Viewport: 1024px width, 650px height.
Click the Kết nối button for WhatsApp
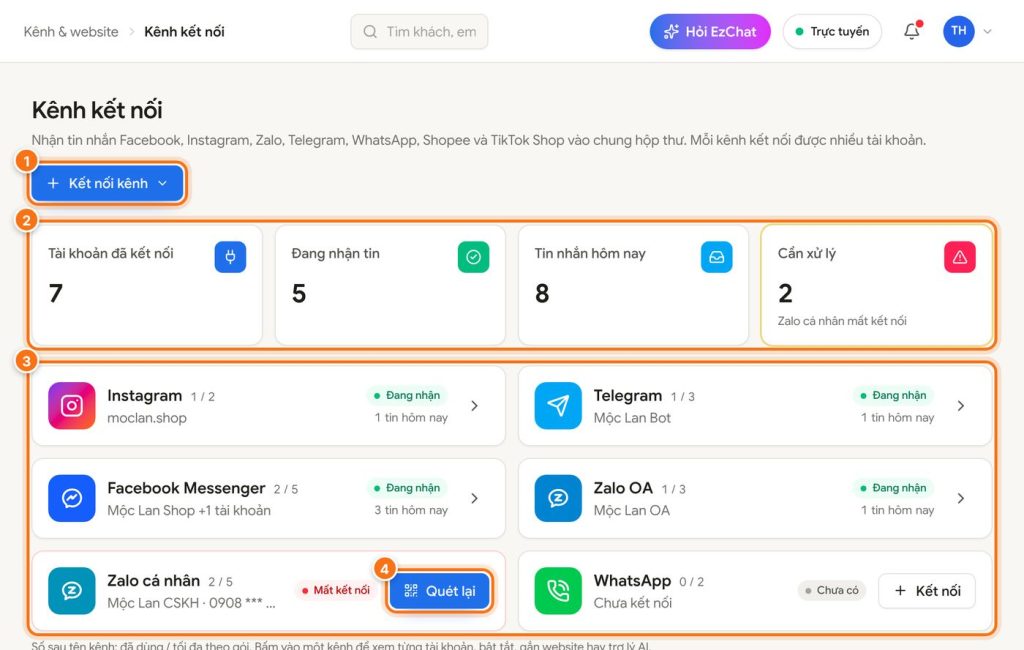[927, 591]
